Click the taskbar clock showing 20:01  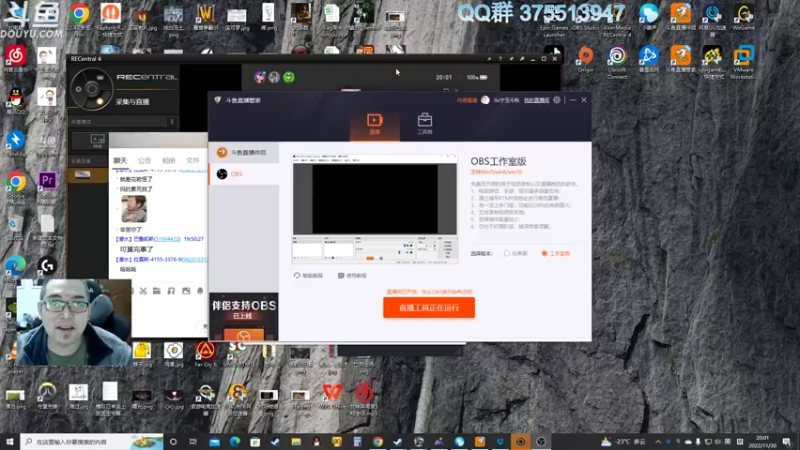(x=763, y=442)
